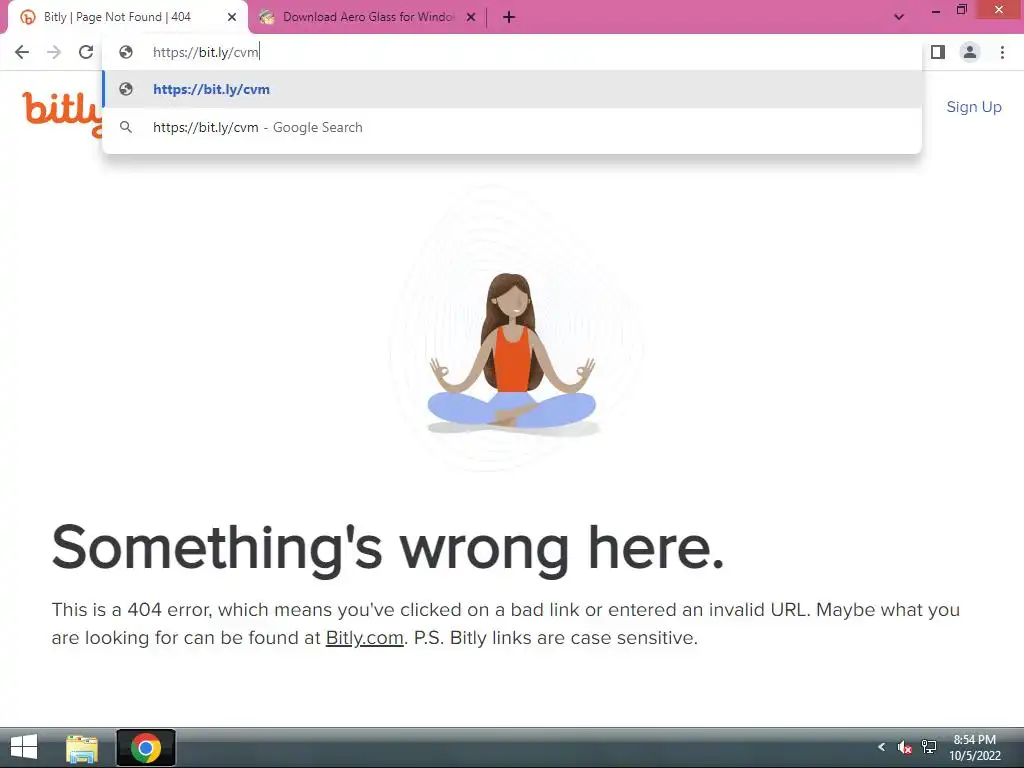Viewport: 1024px width, 768px height.
Task: Launch File Explorer from taskbar
Action: (82, 748)
